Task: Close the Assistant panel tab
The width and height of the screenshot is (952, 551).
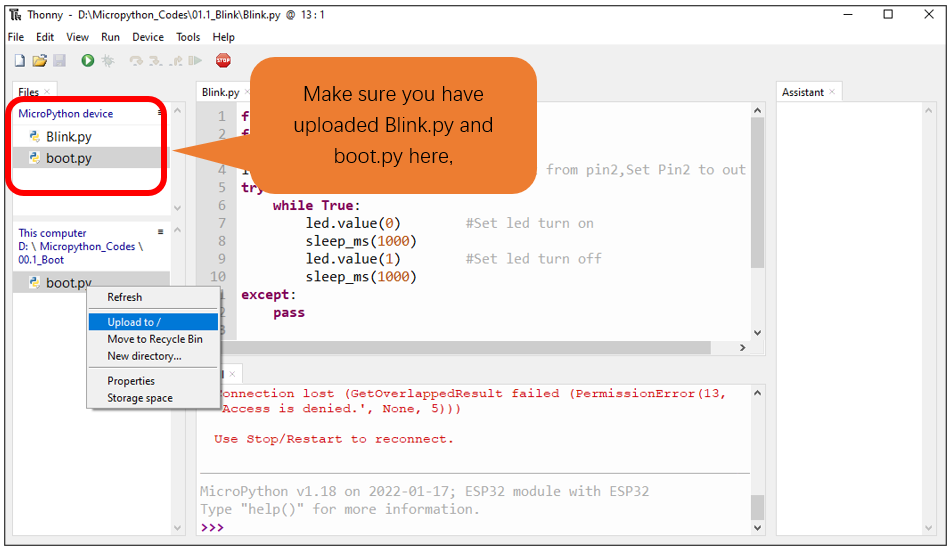Action: 832,92
